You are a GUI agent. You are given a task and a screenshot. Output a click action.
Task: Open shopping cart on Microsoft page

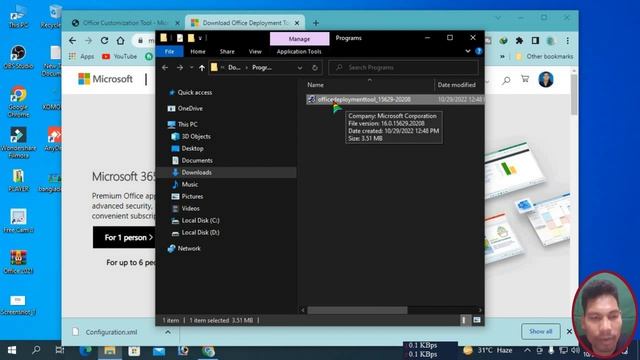(x=525, y=79)
